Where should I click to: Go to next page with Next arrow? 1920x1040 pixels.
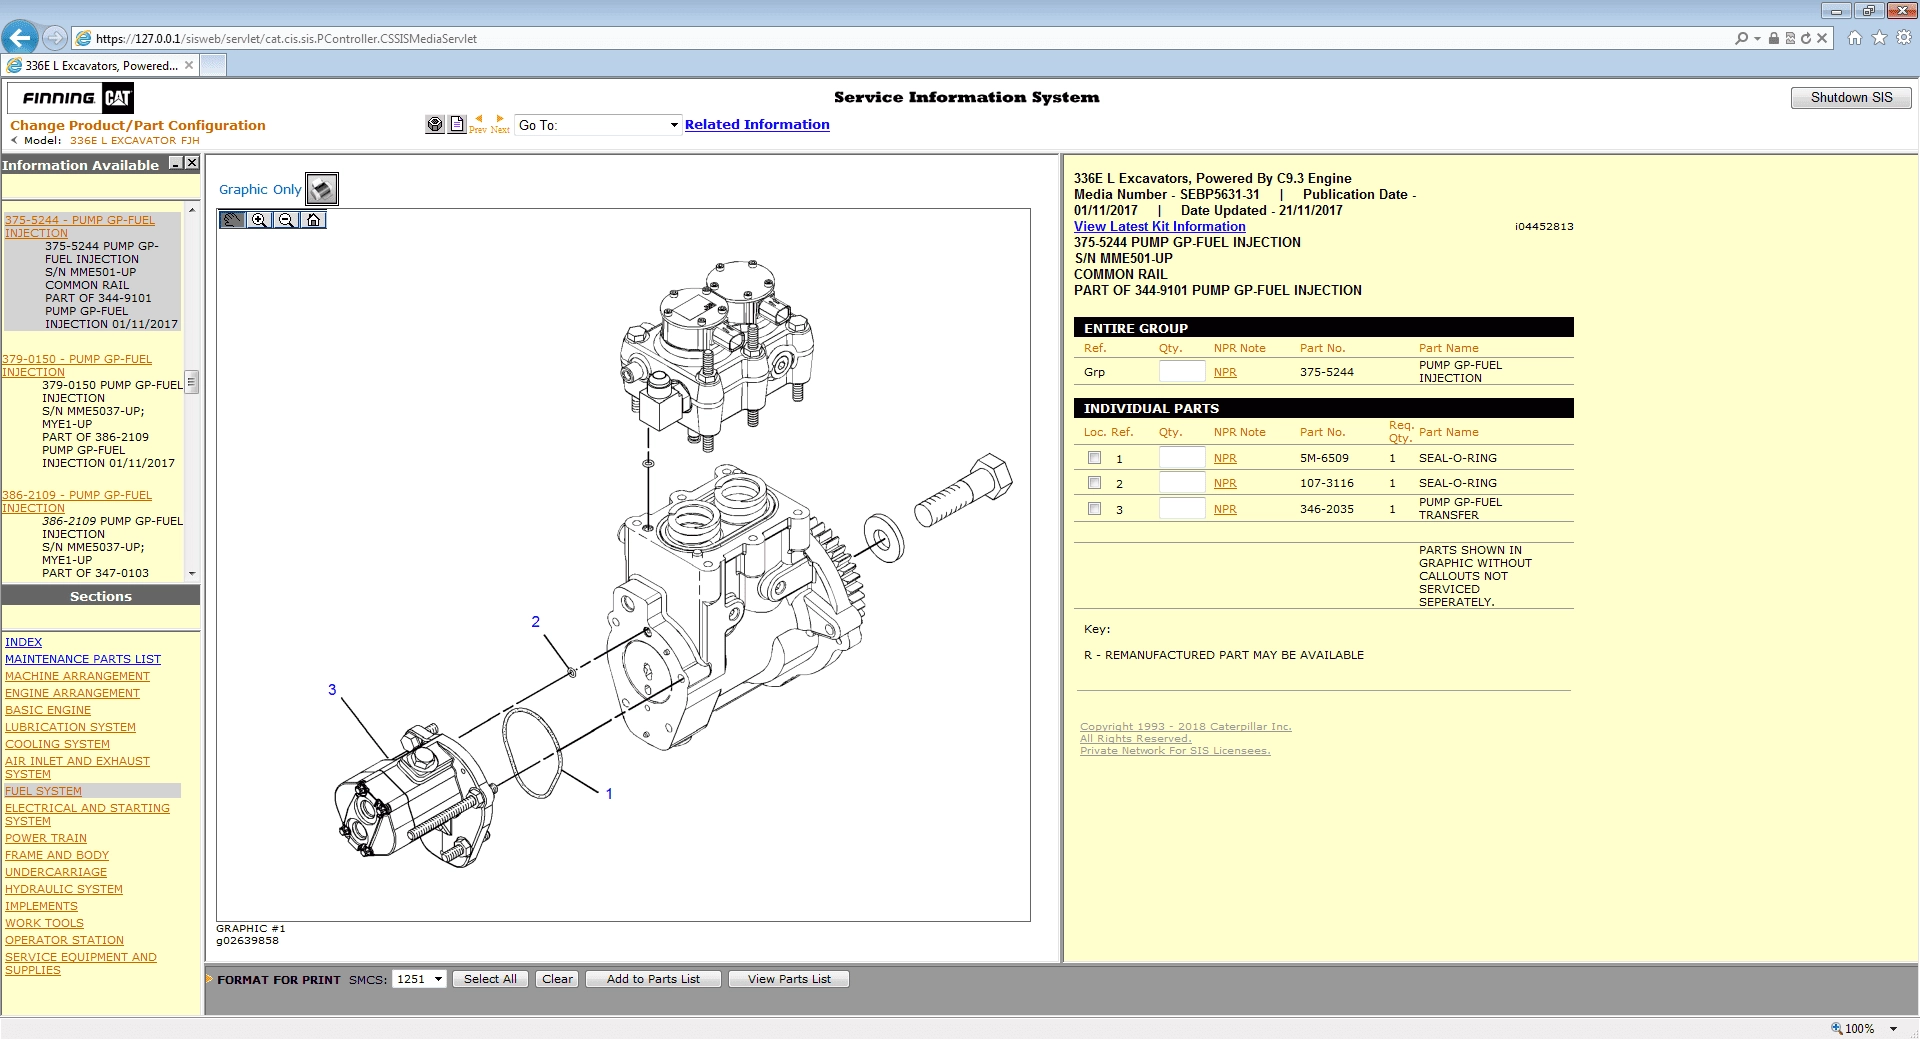pyautogui.click(x=500, y=124)
